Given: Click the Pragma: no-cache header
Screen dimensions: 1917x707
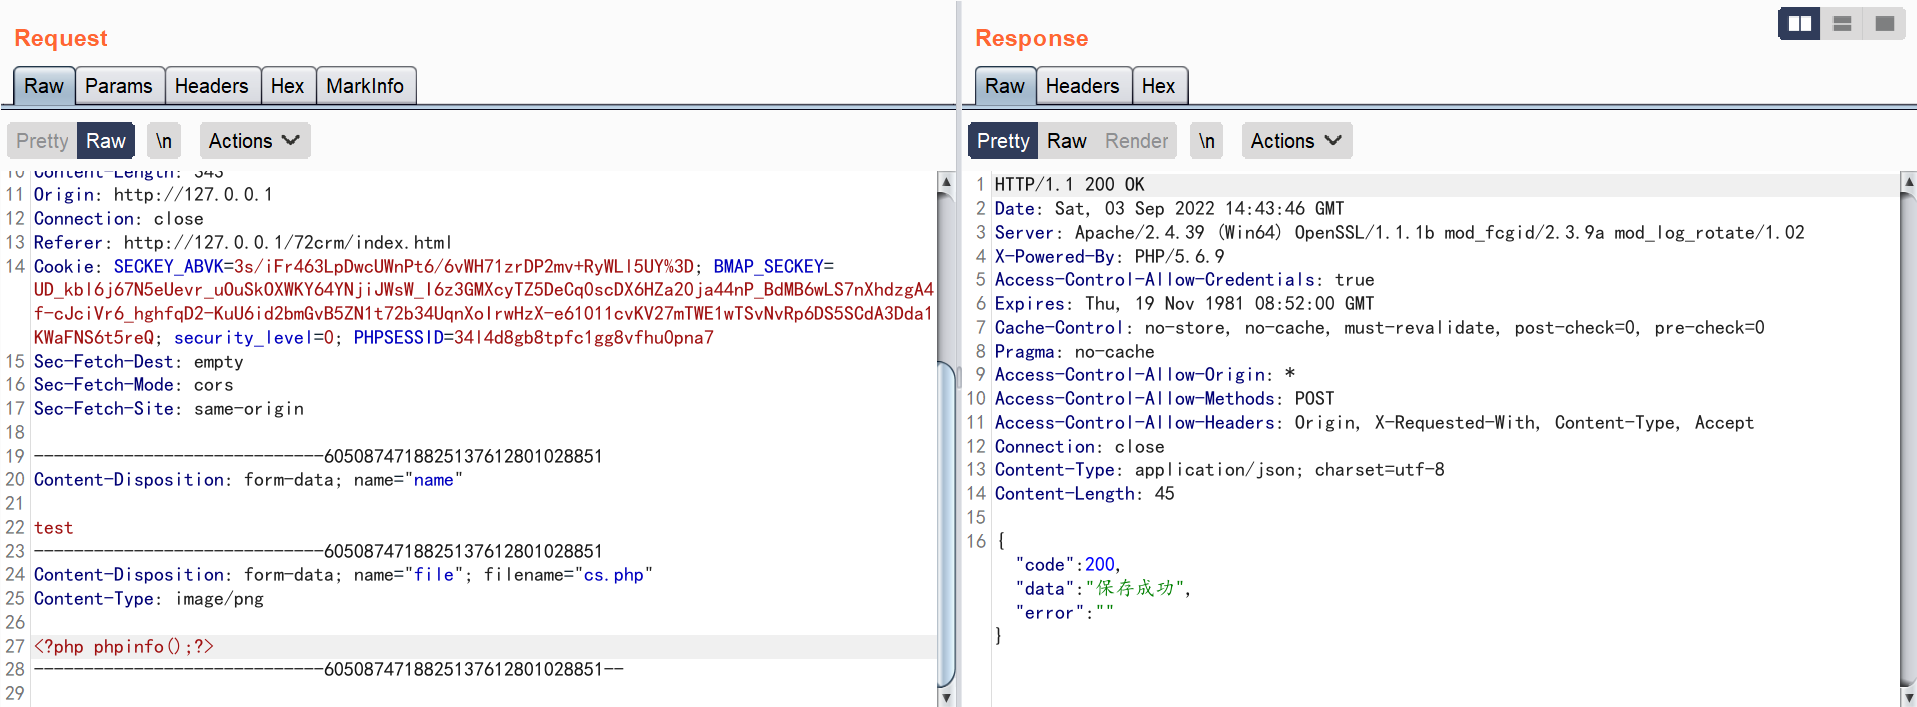Looking at the screenshot, I should click(1075, 352).
